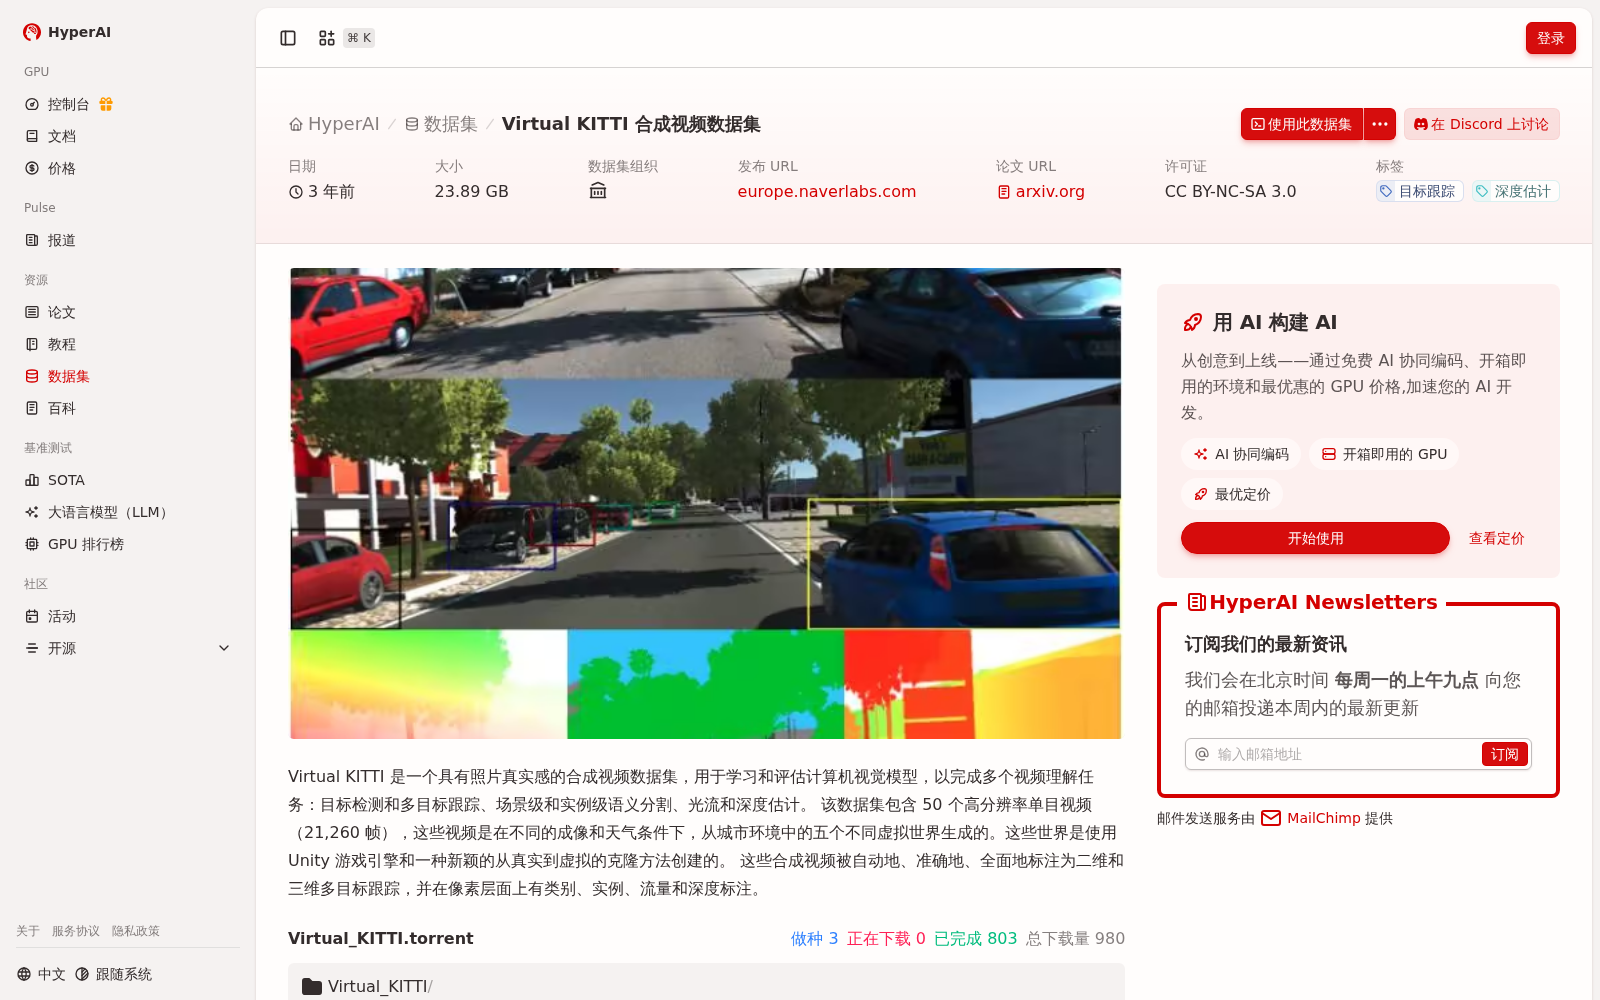
Task: Click the 做种 3 seeding count
Action: [814, 938]
